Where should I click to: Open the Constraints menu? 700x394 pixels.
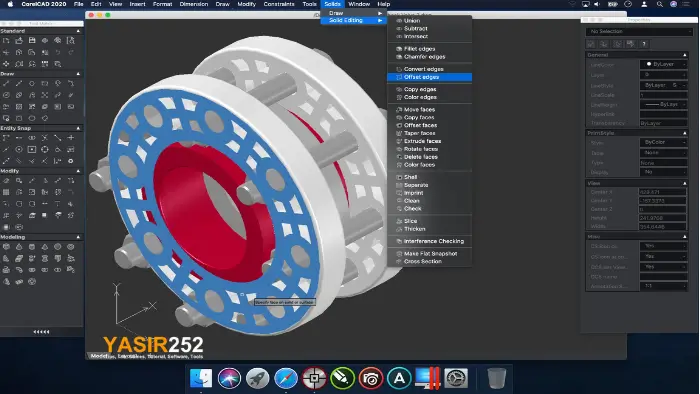pos(279,4)
